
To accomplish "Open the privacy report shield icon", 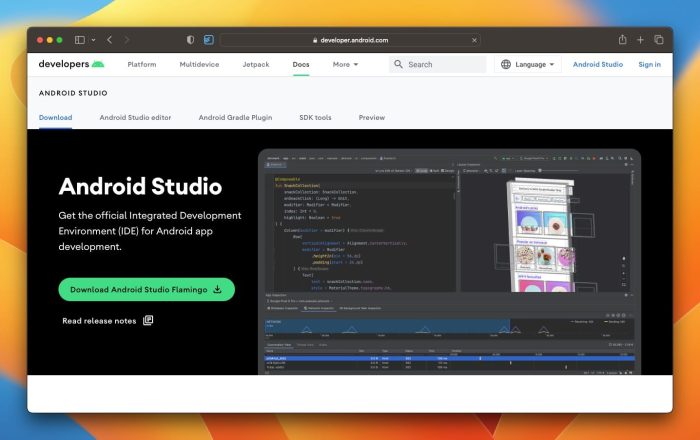I will (x=190, y=40).
